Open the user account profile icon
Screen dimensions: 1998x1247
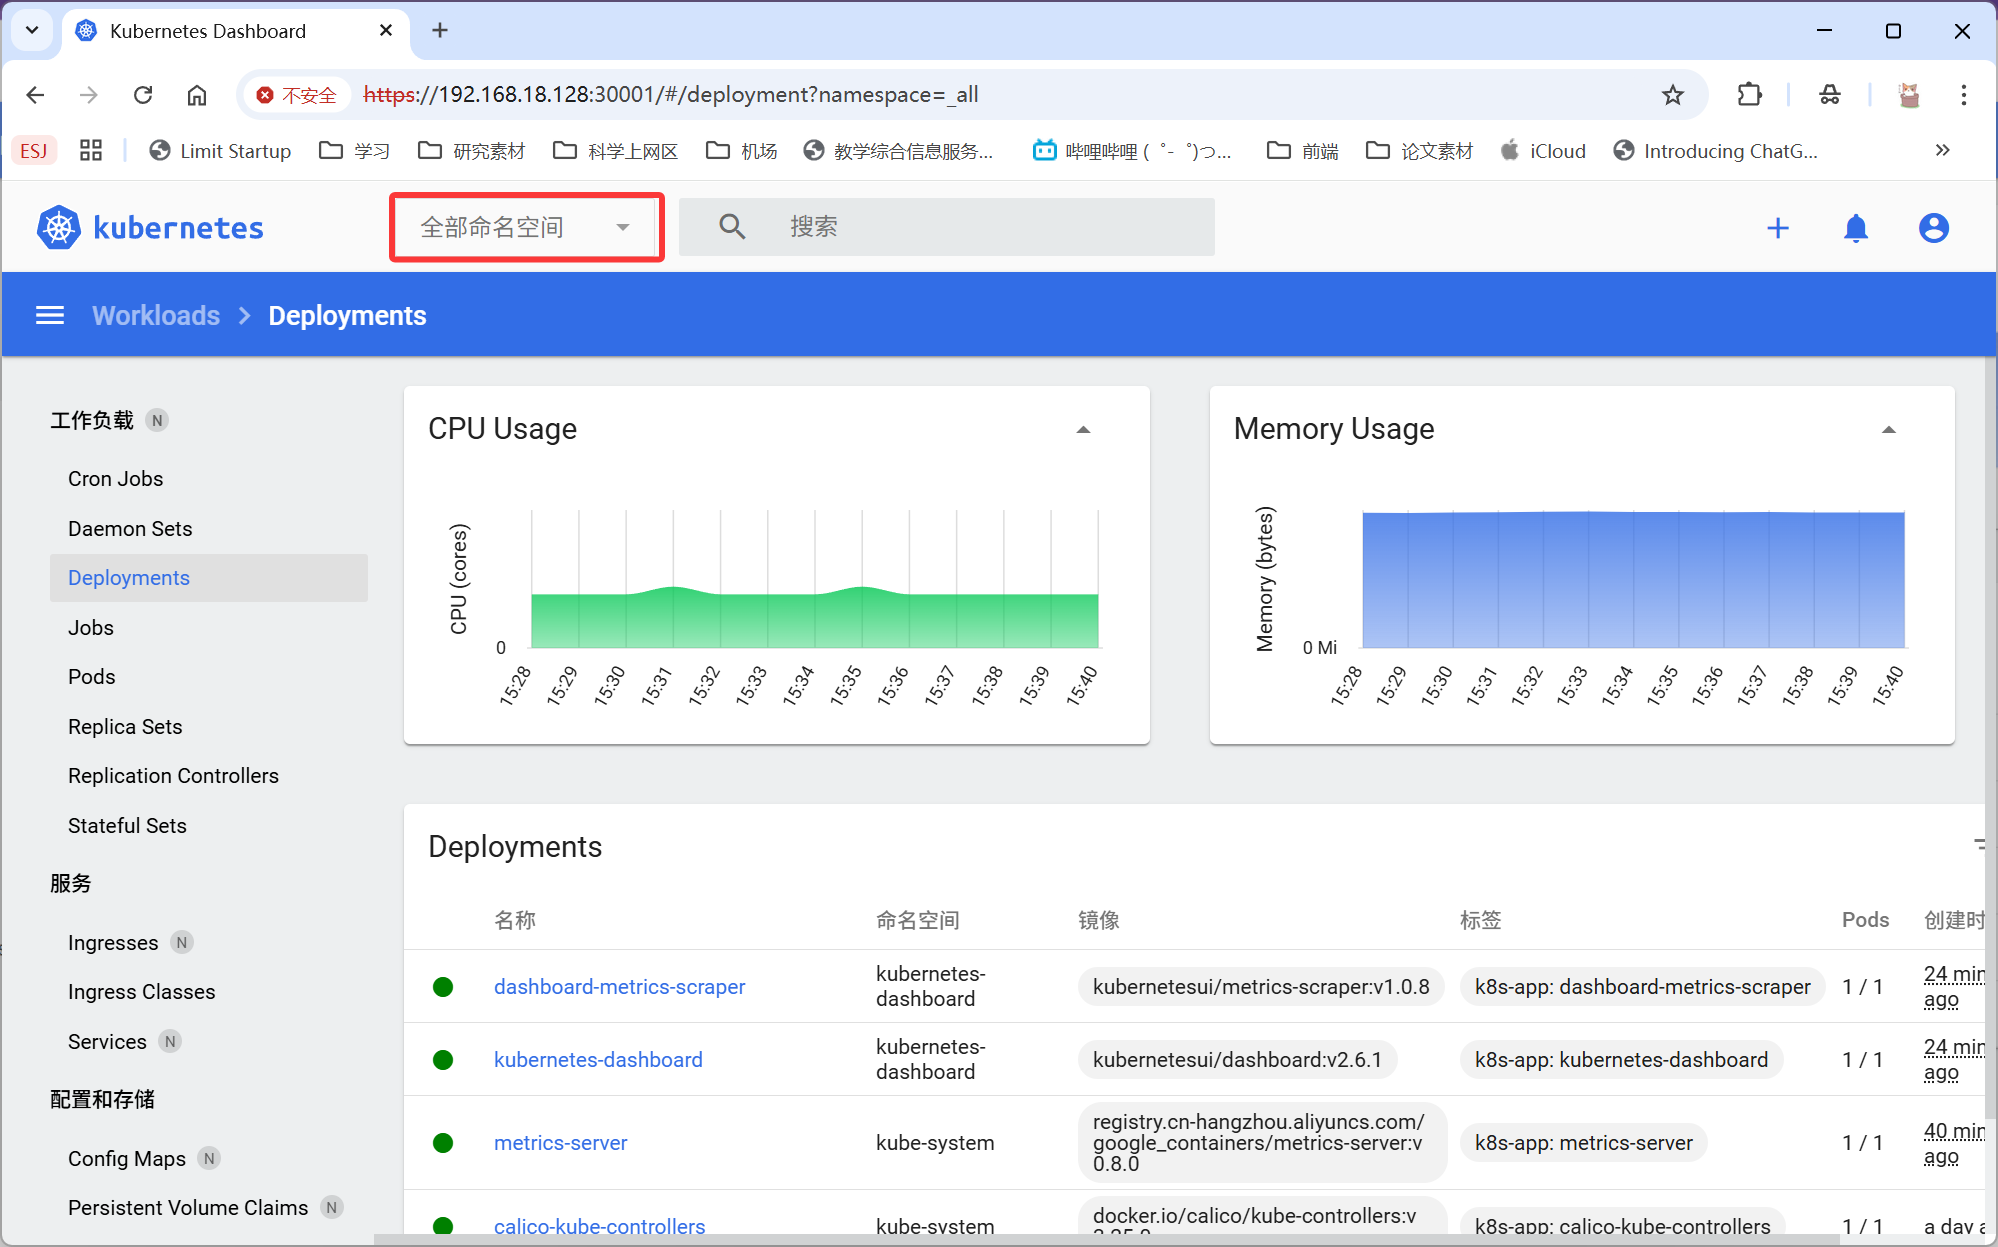tap(1933, 228)
